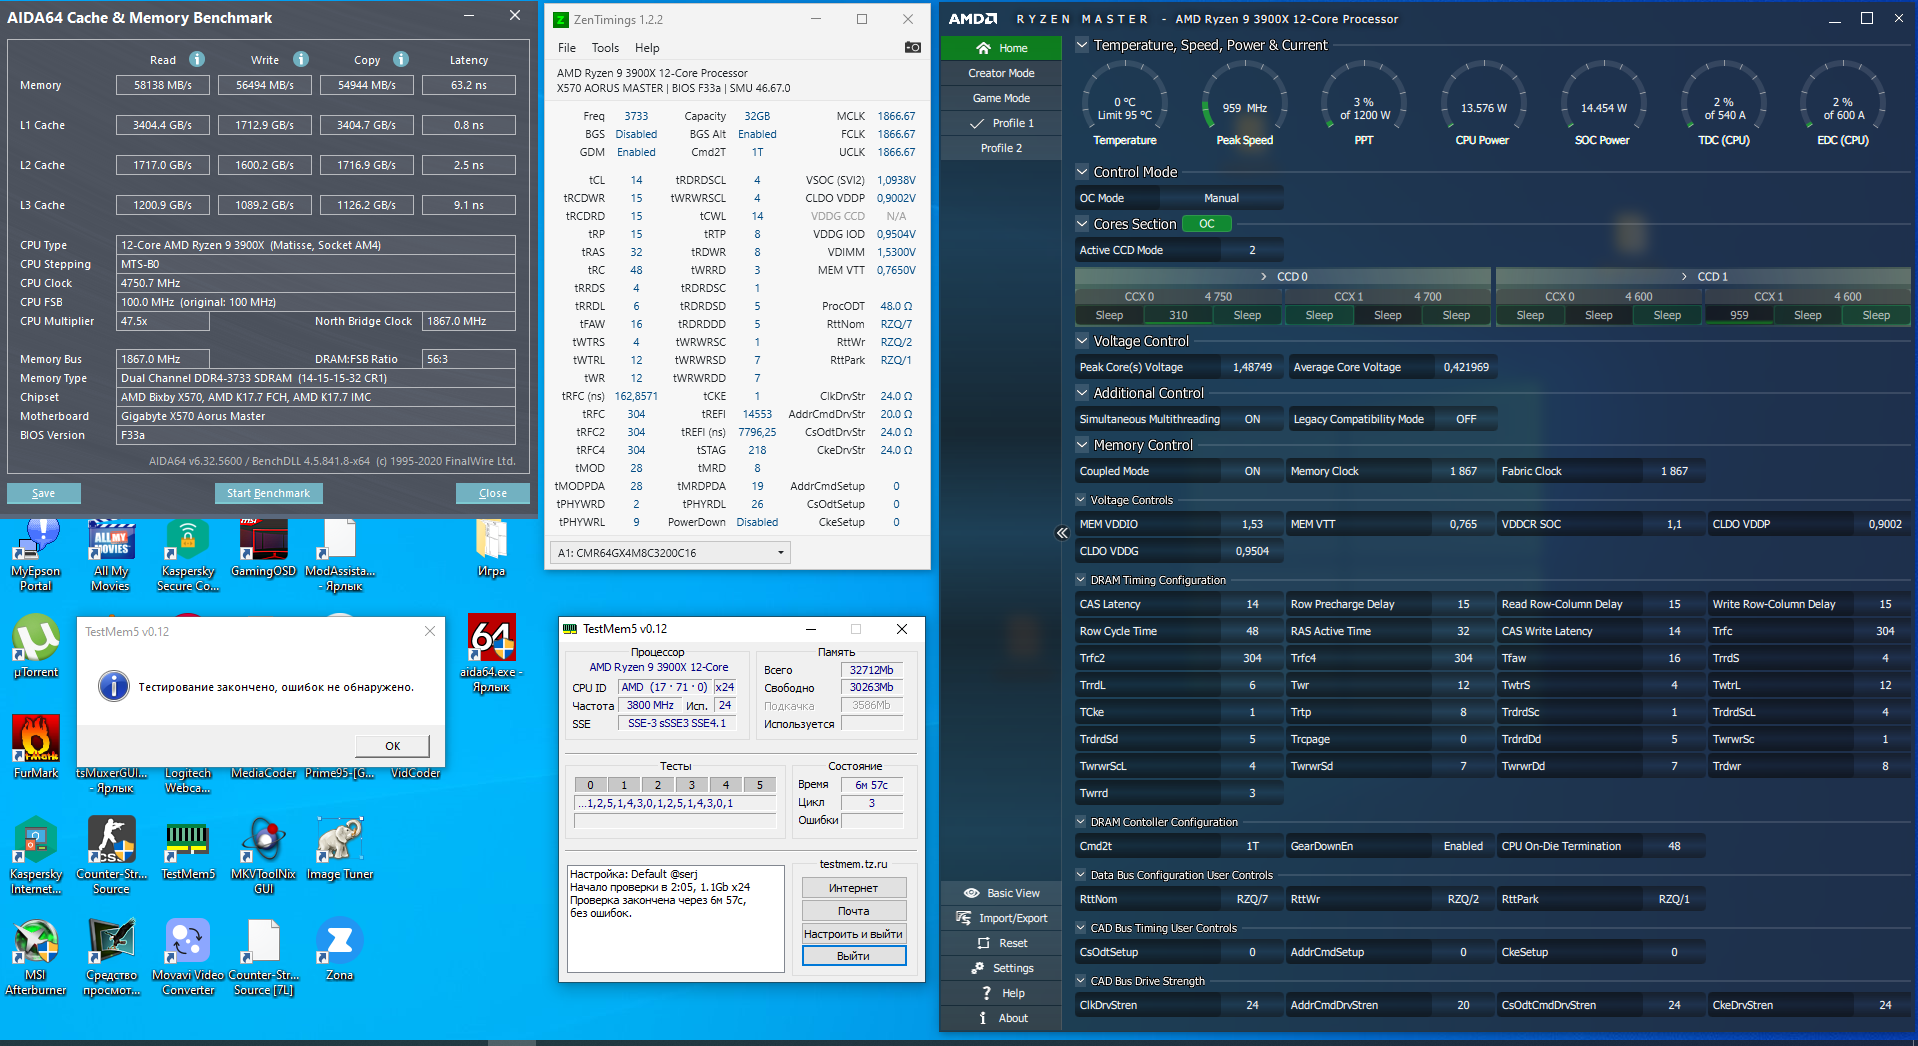The width and height of the screenshot is (1918, 1046).
Task: Click the info icon next to Read in AIDA64
Action: pos(197,59)
